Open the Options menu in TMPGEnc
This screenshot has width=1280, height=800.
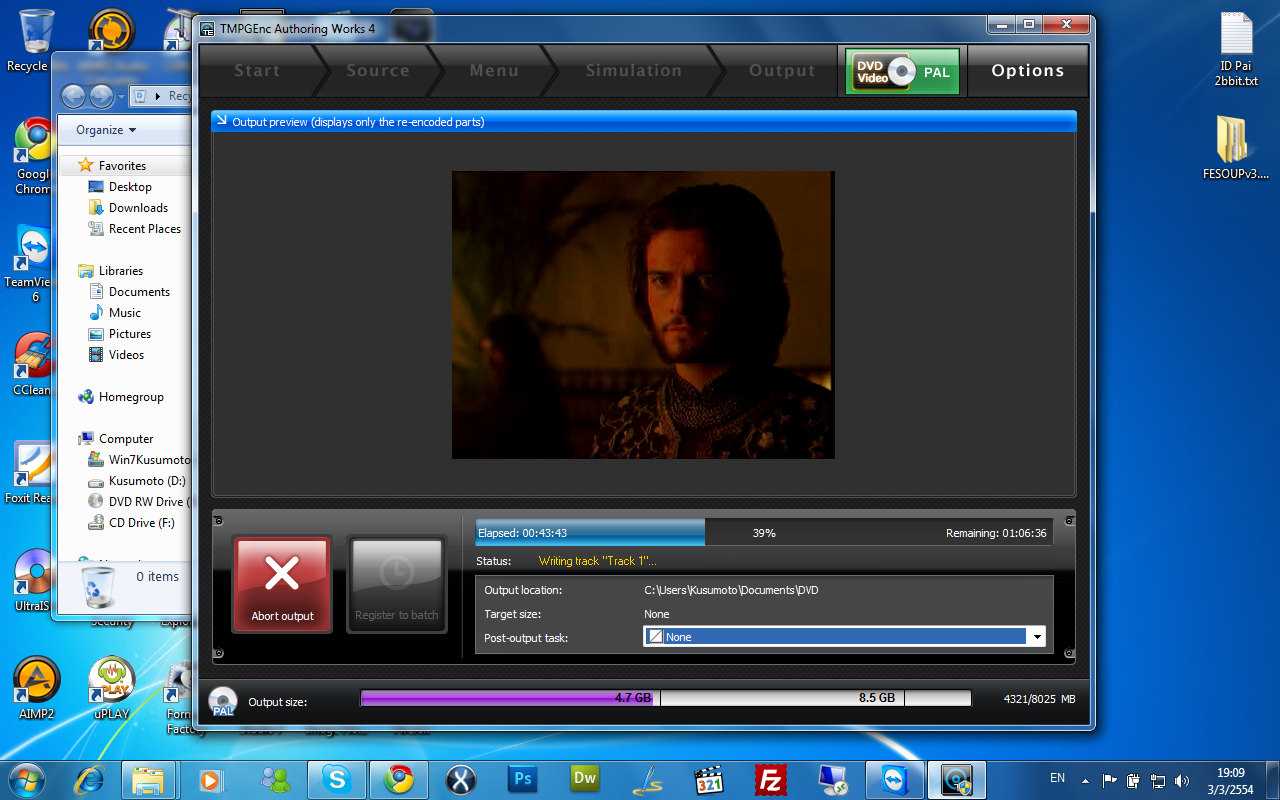pos(1028,71)
